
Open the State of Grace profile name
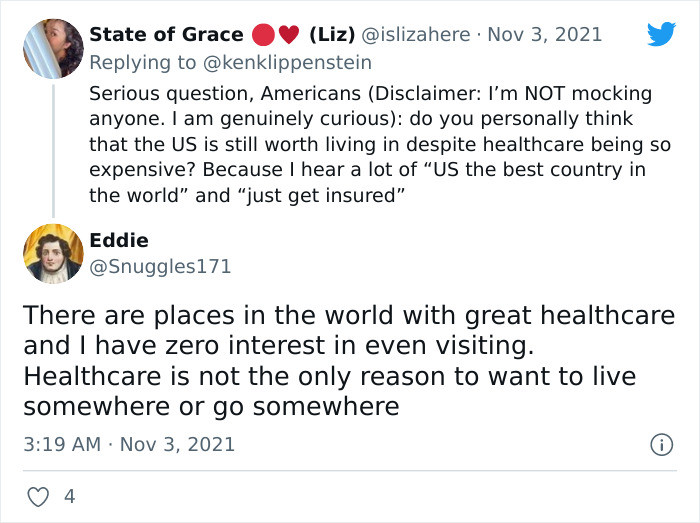tap(166, 35)
